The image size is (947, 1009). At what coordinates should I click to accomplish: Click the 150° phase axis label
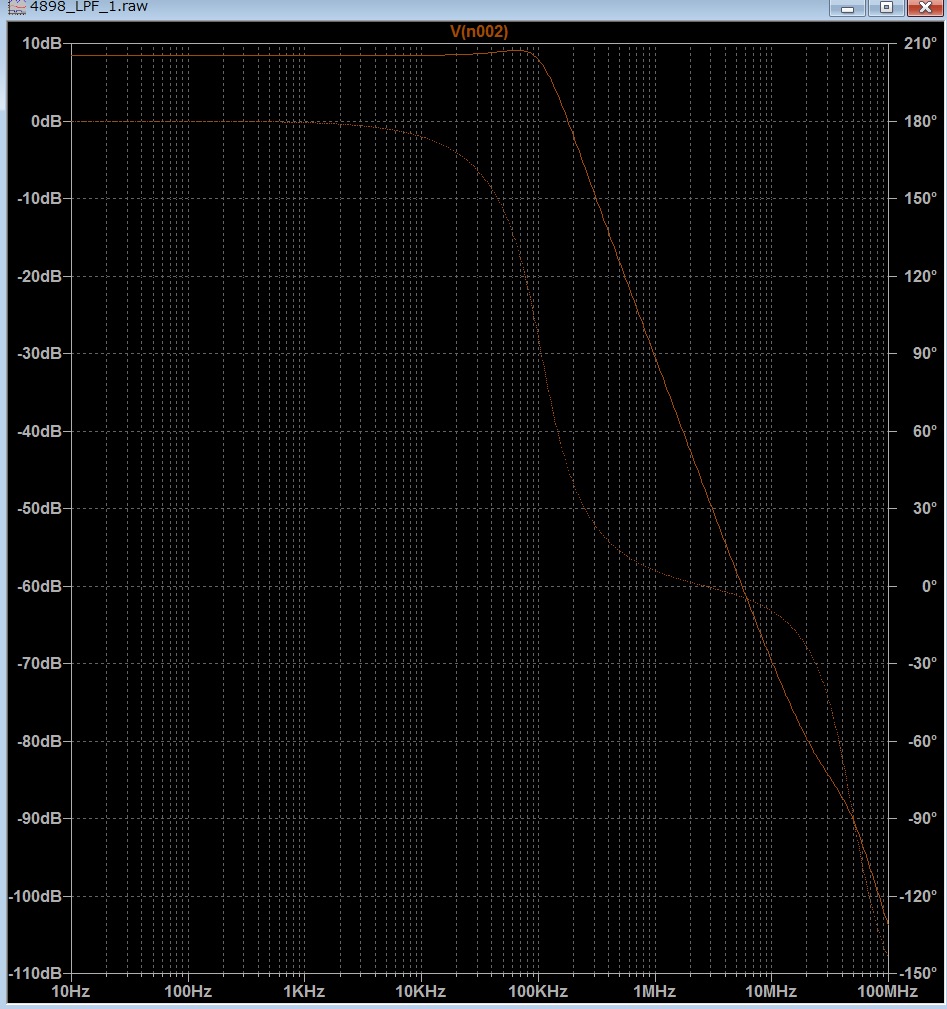point(920,198)
